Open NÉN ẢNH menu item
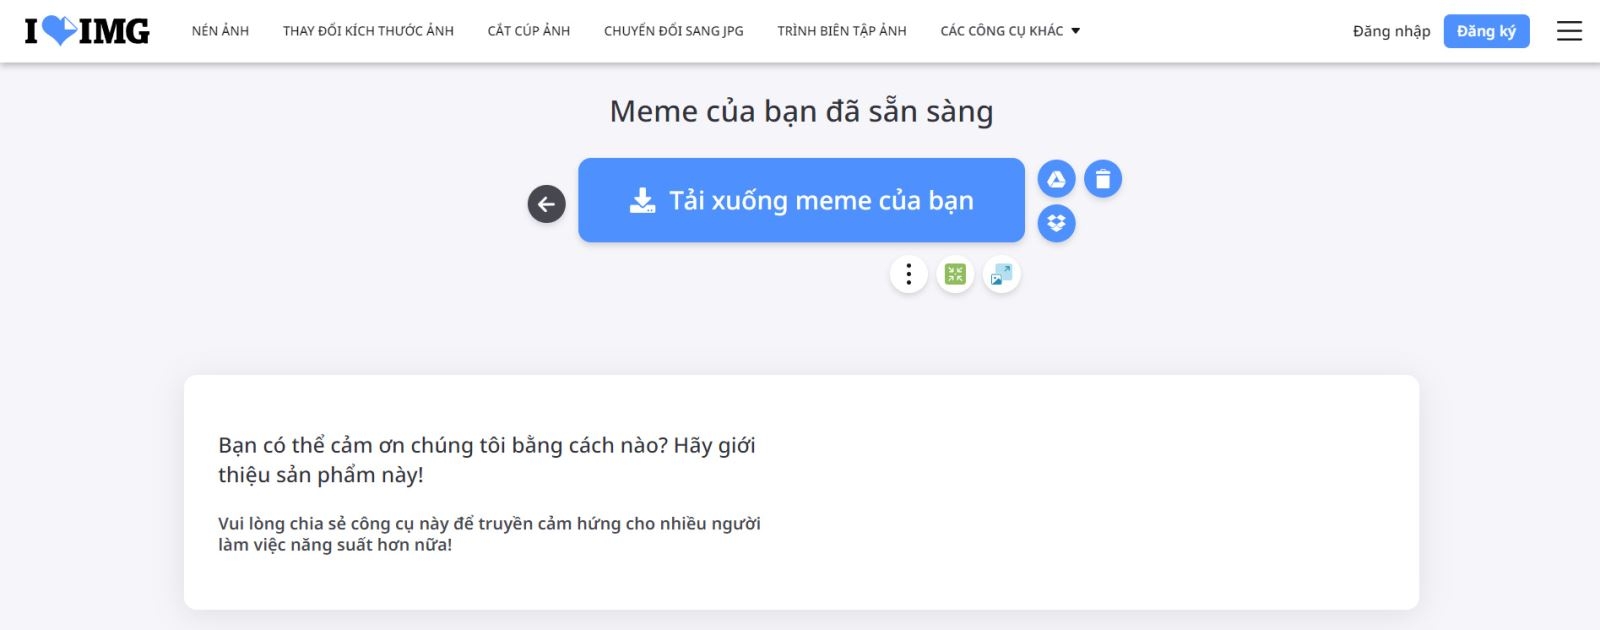 220,31
